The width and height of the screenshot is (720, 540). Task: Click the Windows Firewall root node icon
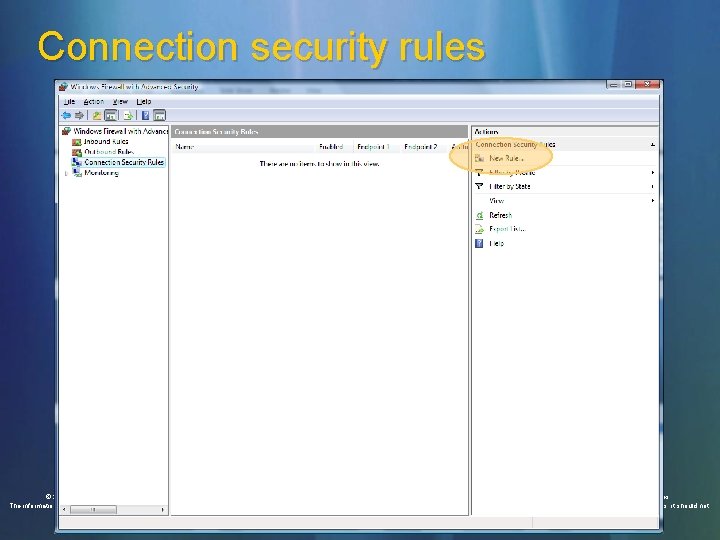[x=67, y=131]
